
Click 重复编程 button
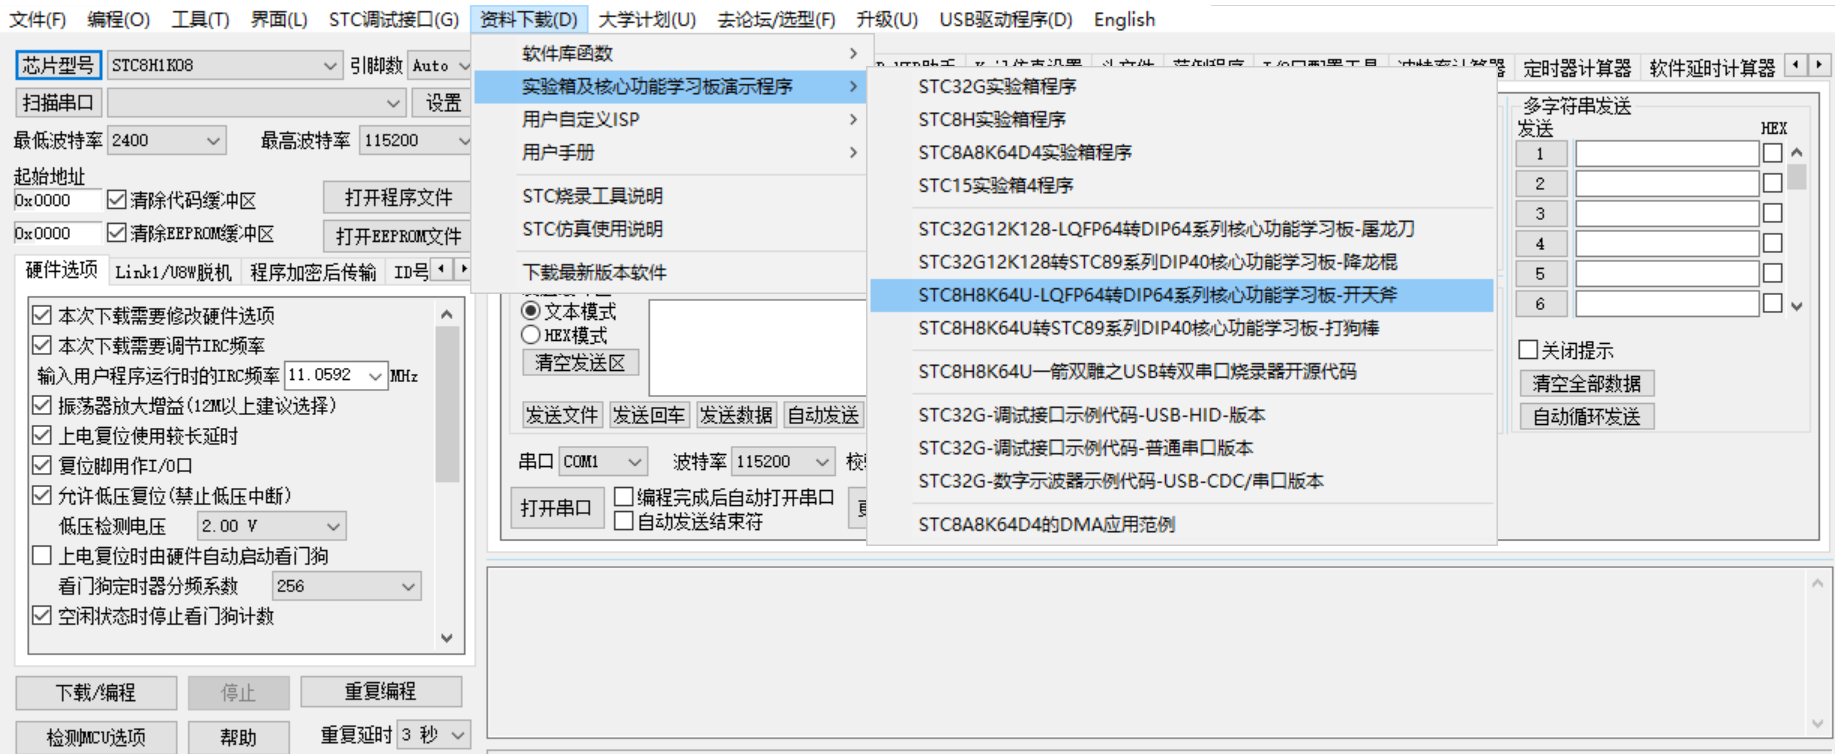(x=381, y=692)
